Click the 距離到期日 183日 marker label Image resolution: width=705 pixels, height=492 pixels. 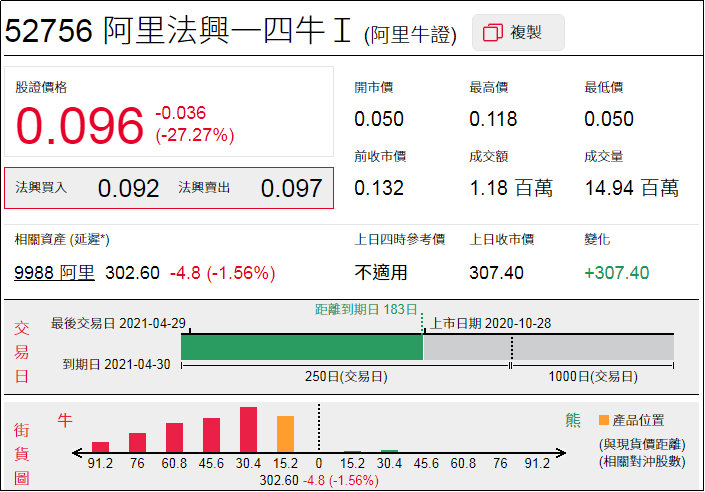pyautogui.click(x=366, y=309)
